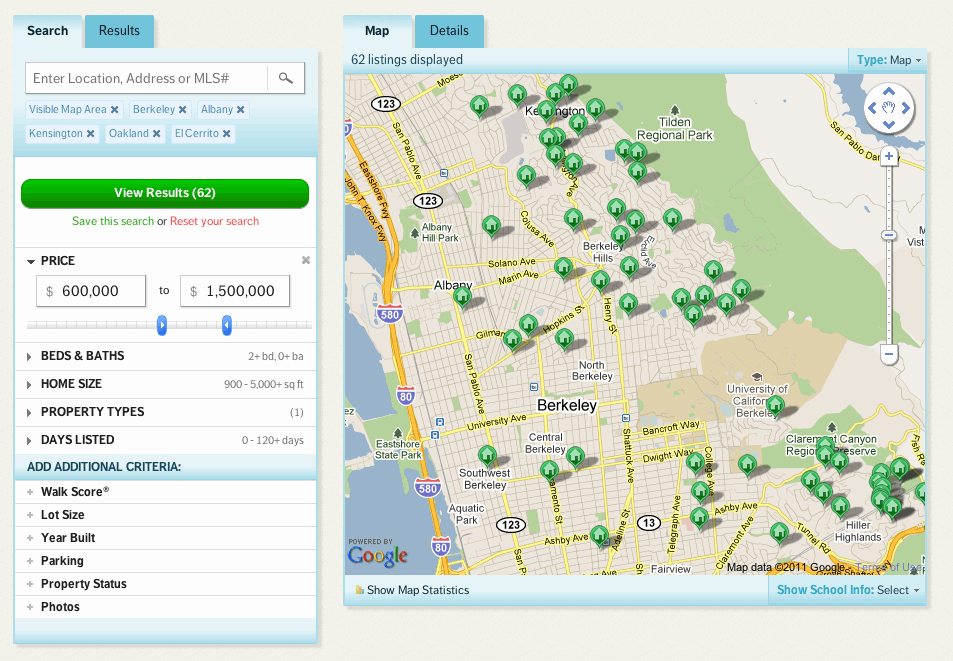Screen dimensions: 953x661
Task: Click the Show Map Statistics folder icon
Action: [359, 590]
